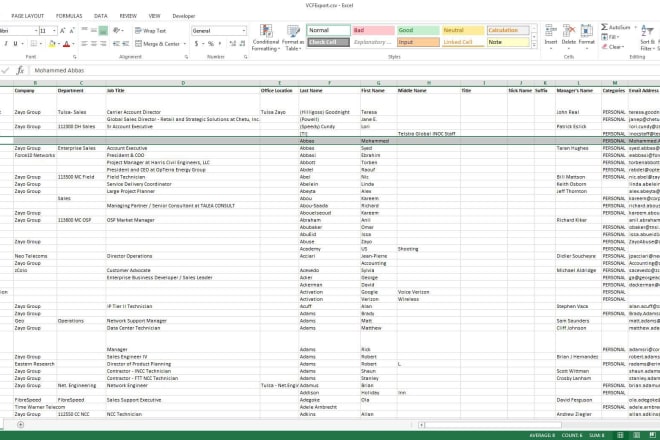Click the Insert Function fx icon
Image resolution: width=660 pixels, height=440 pixels.
20,71
